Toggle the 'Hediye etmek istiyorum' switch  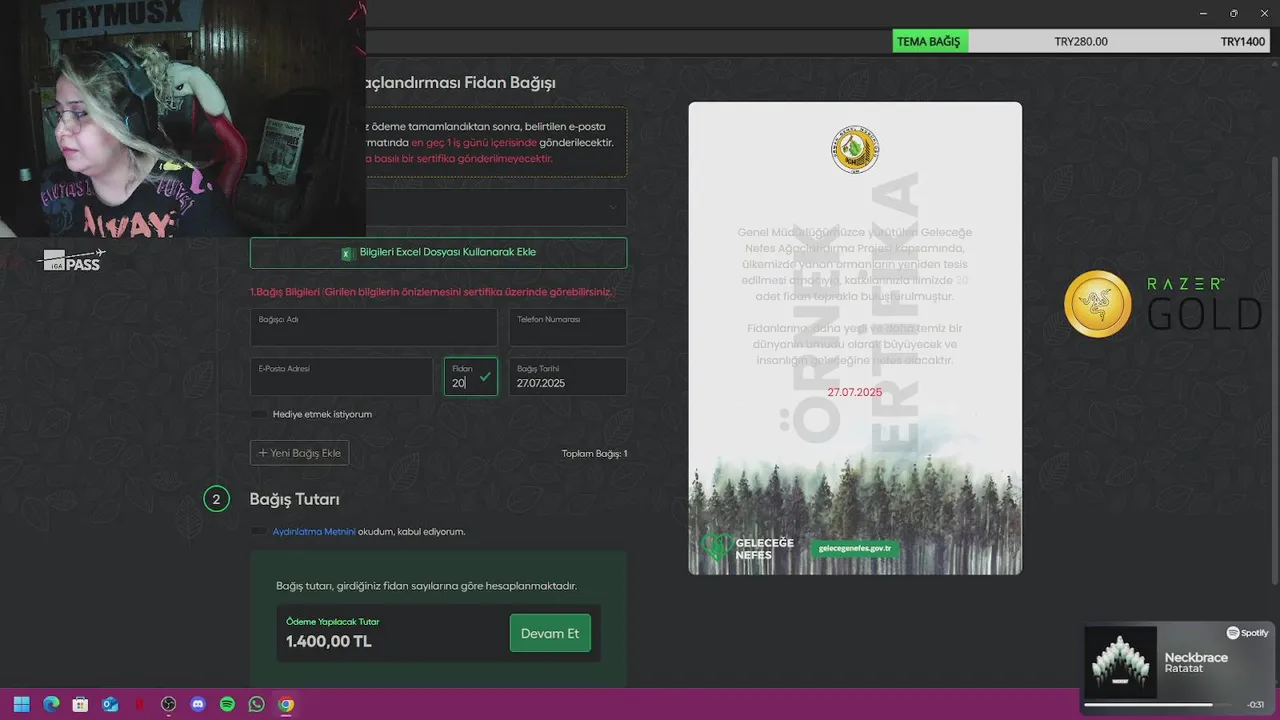coord(260,414)
